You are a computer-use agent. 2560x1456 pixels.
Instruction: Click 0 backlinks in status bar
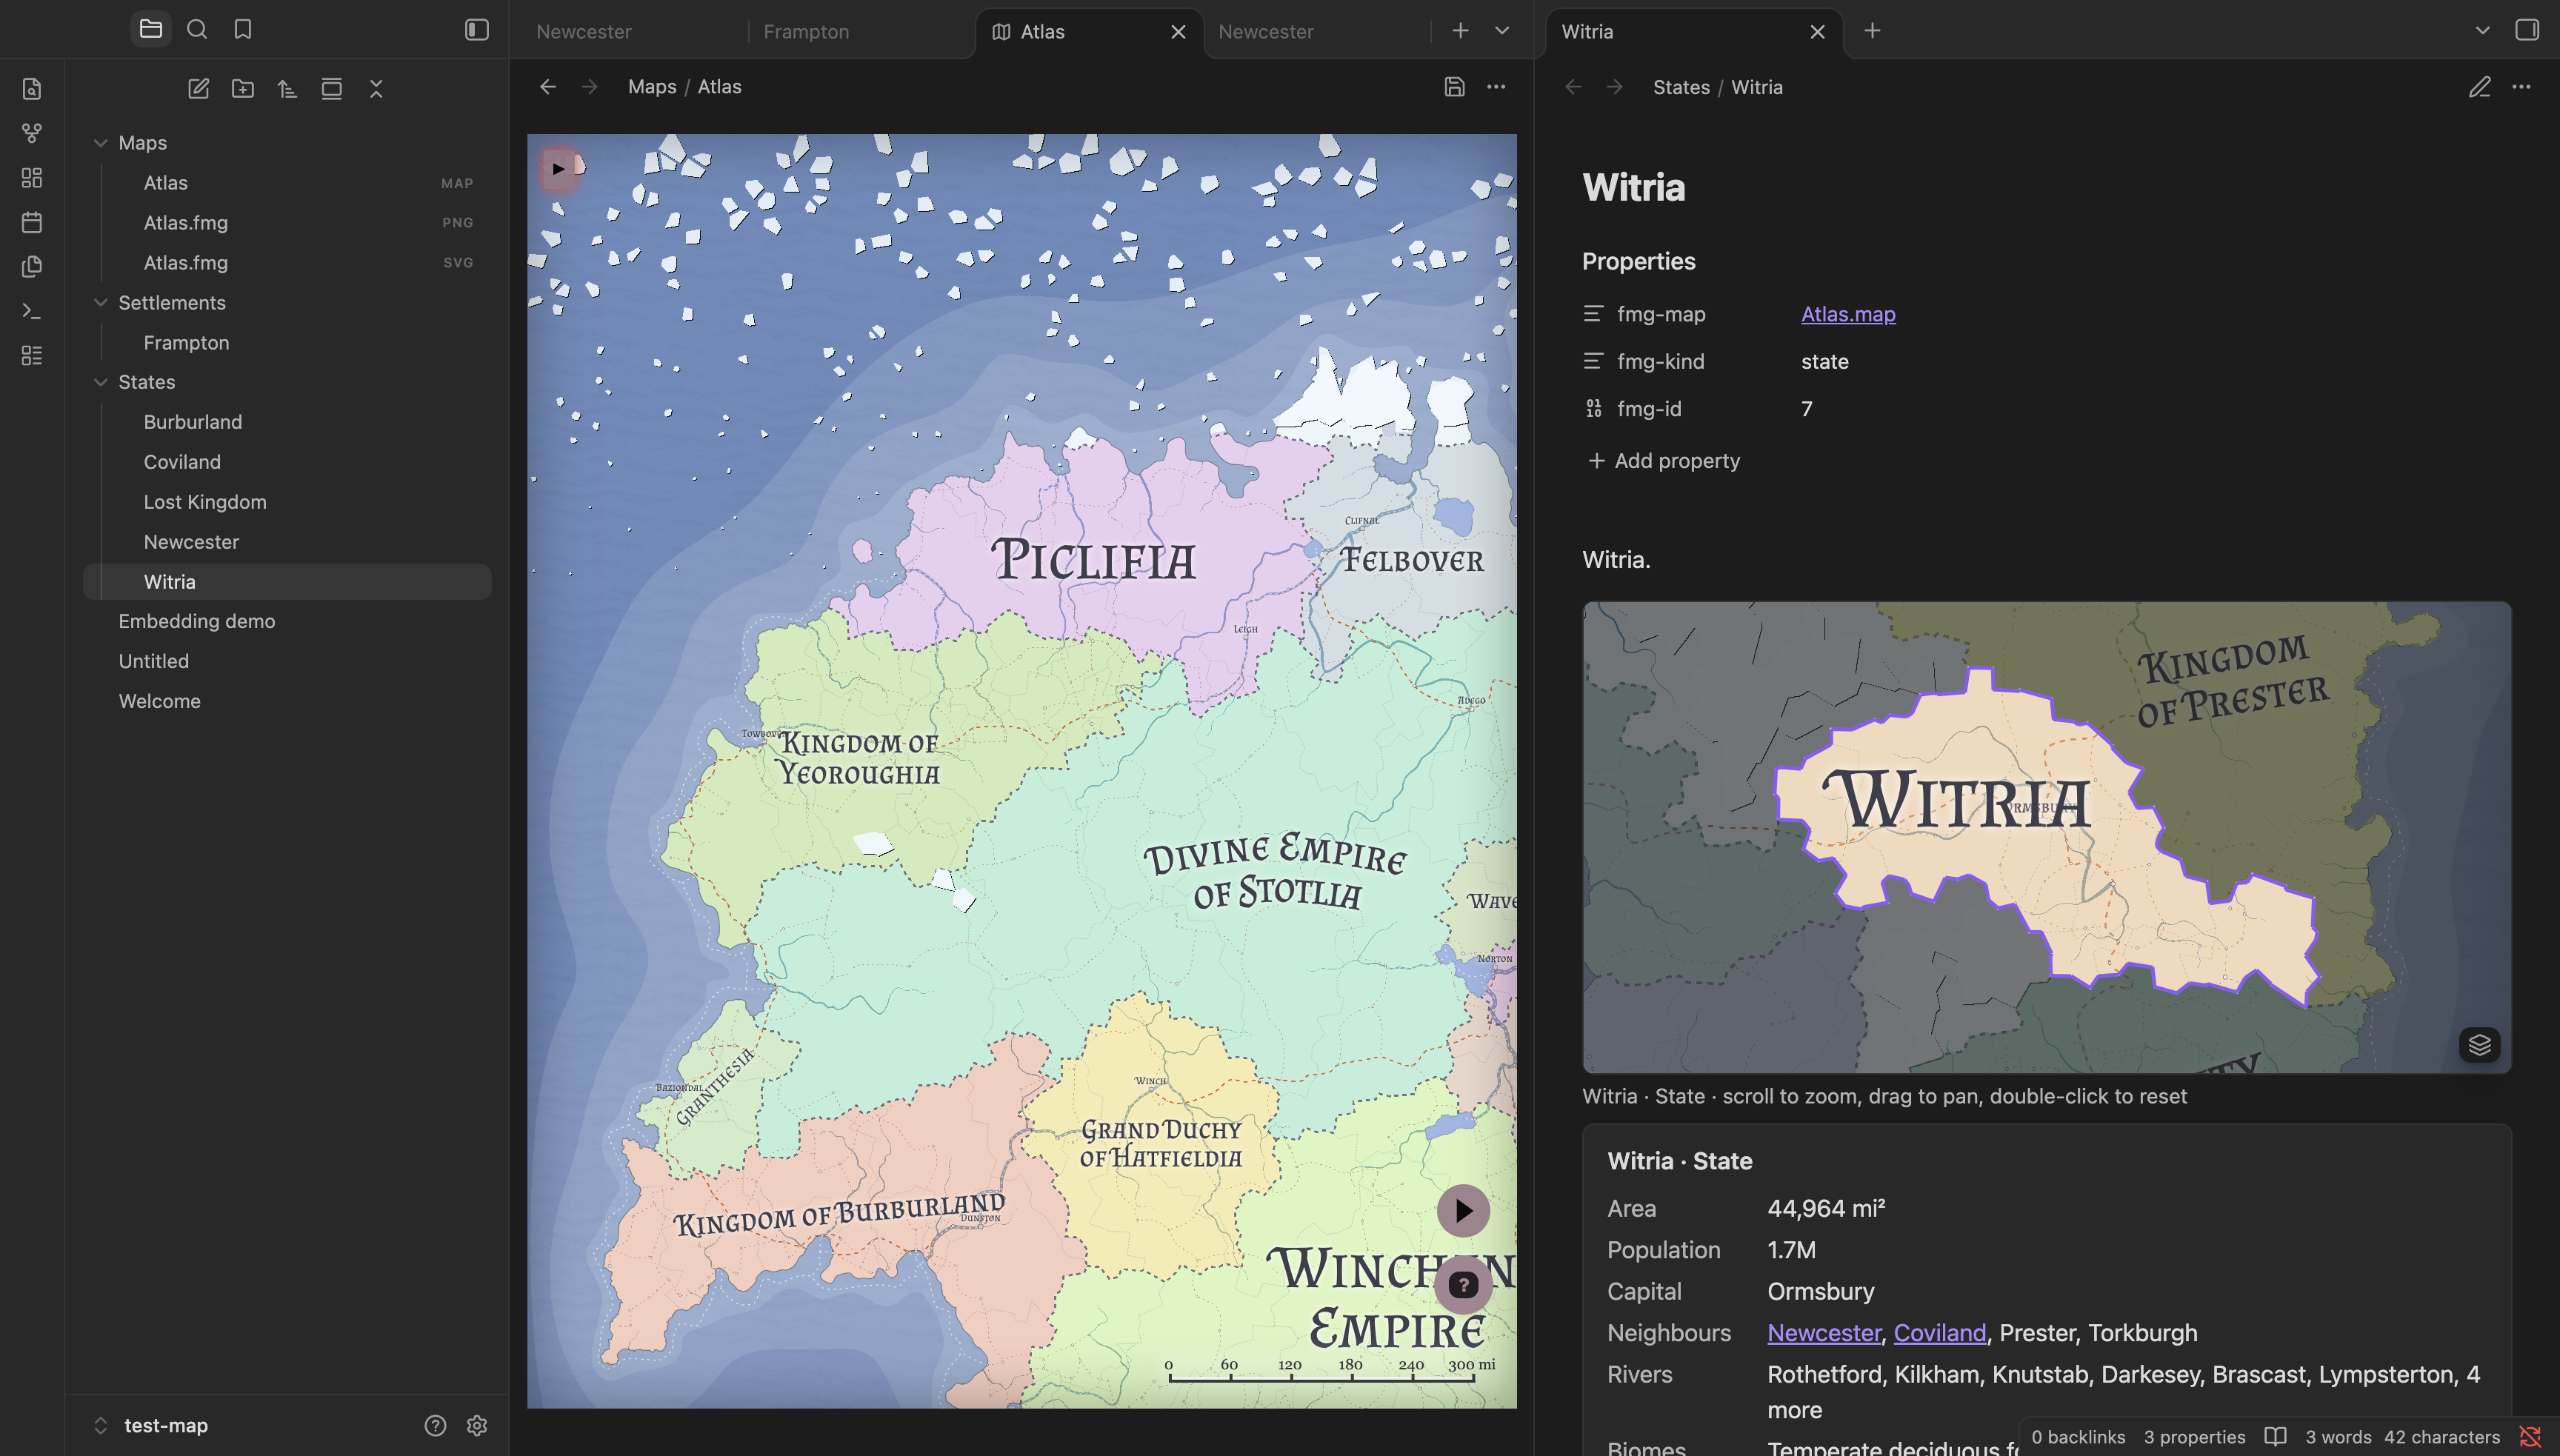(2078, 1437)
